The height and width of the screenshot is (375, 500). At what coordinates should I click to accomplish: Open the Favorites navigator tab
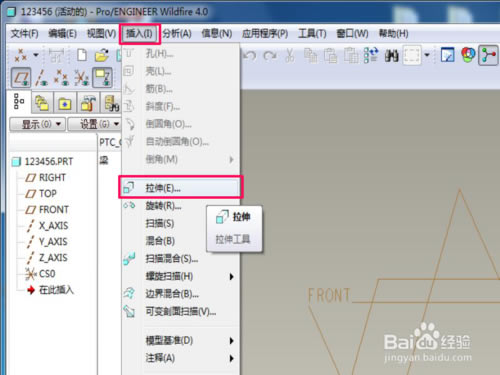[x=88, y=103]
